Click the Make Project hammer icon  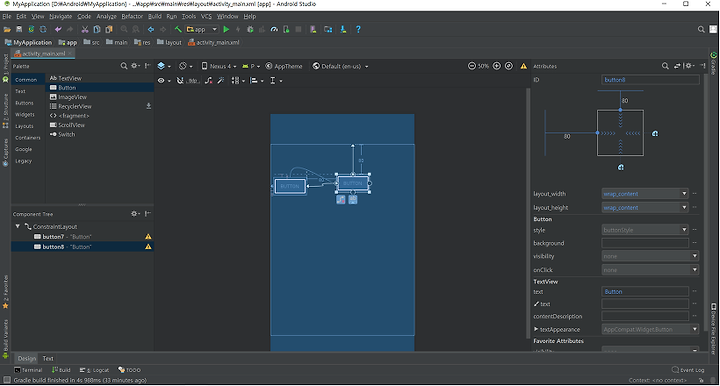point(178,29)
